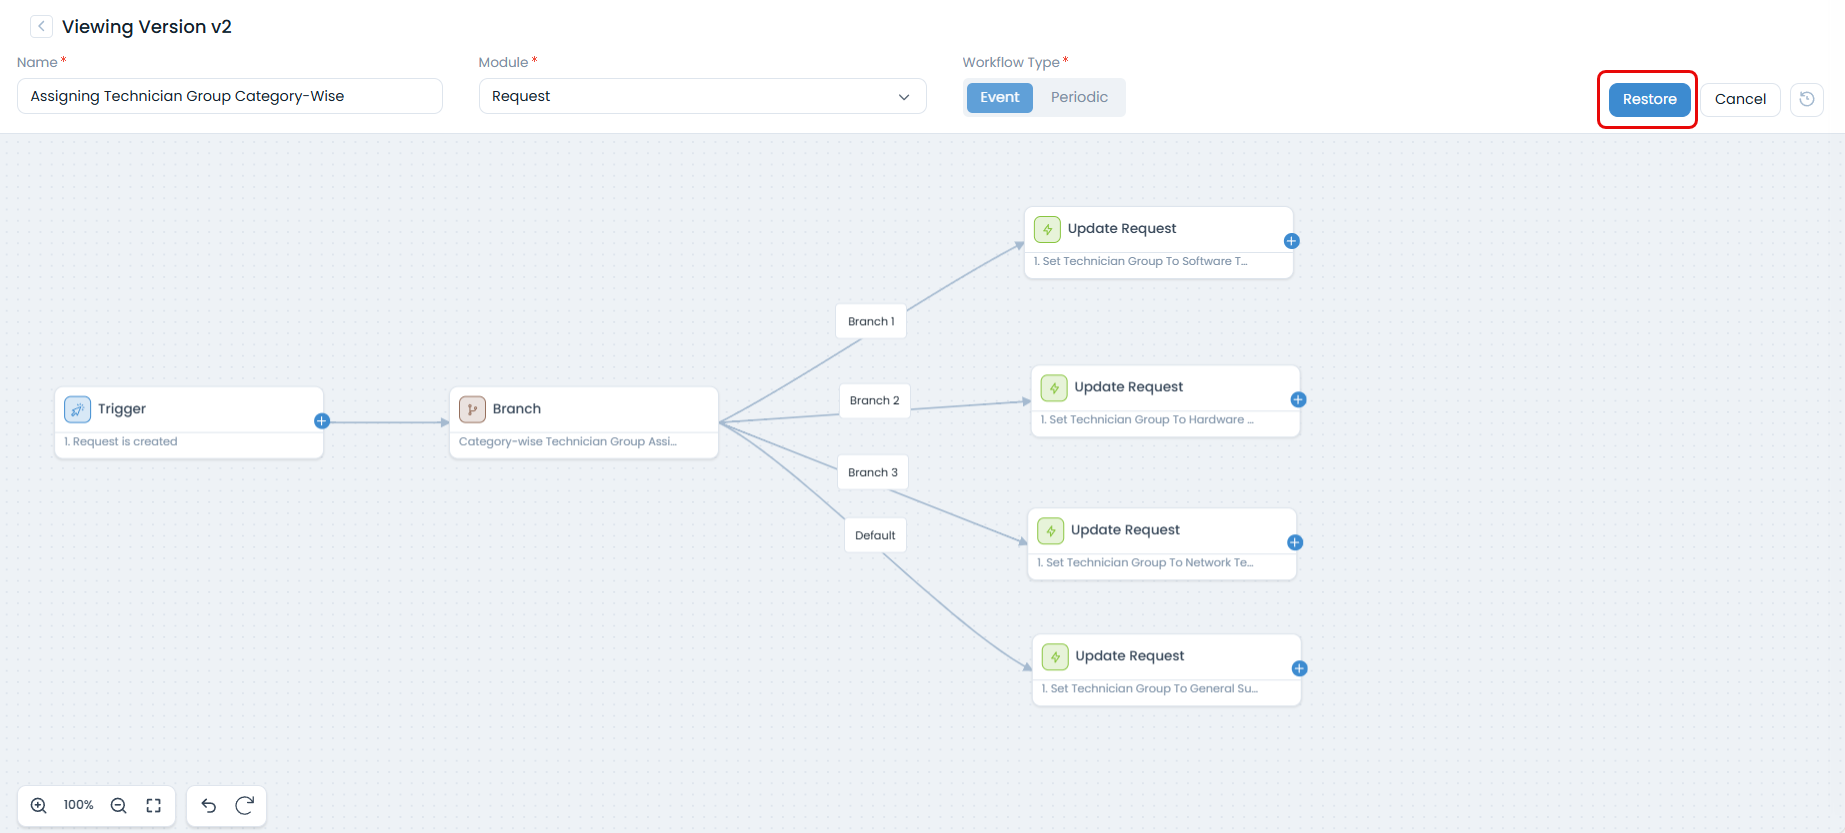The image size is (1845, 833).
Task: Open the Module dropdown showing Request
Action: point(702,97)
